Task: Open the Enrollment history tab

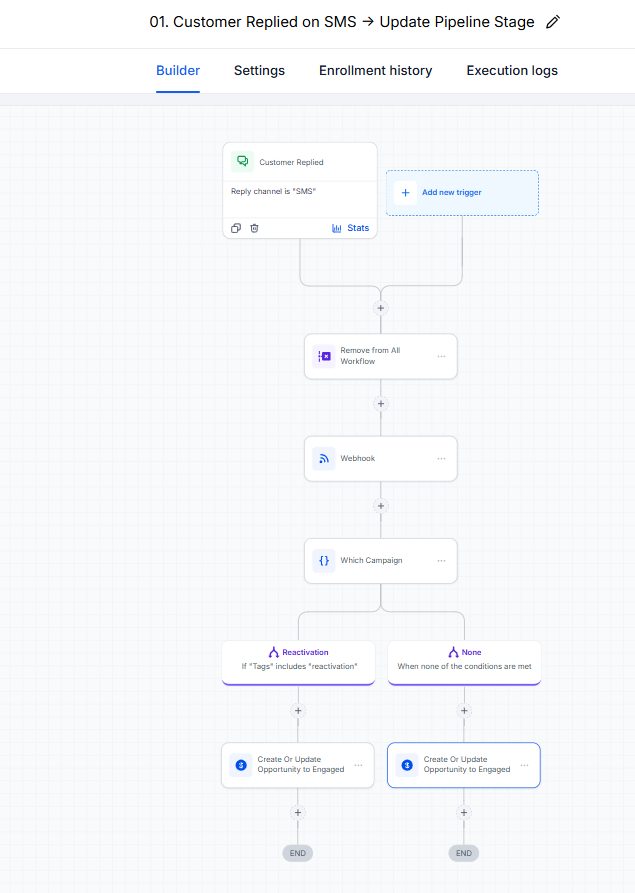Action: click(x=375, y=71)
